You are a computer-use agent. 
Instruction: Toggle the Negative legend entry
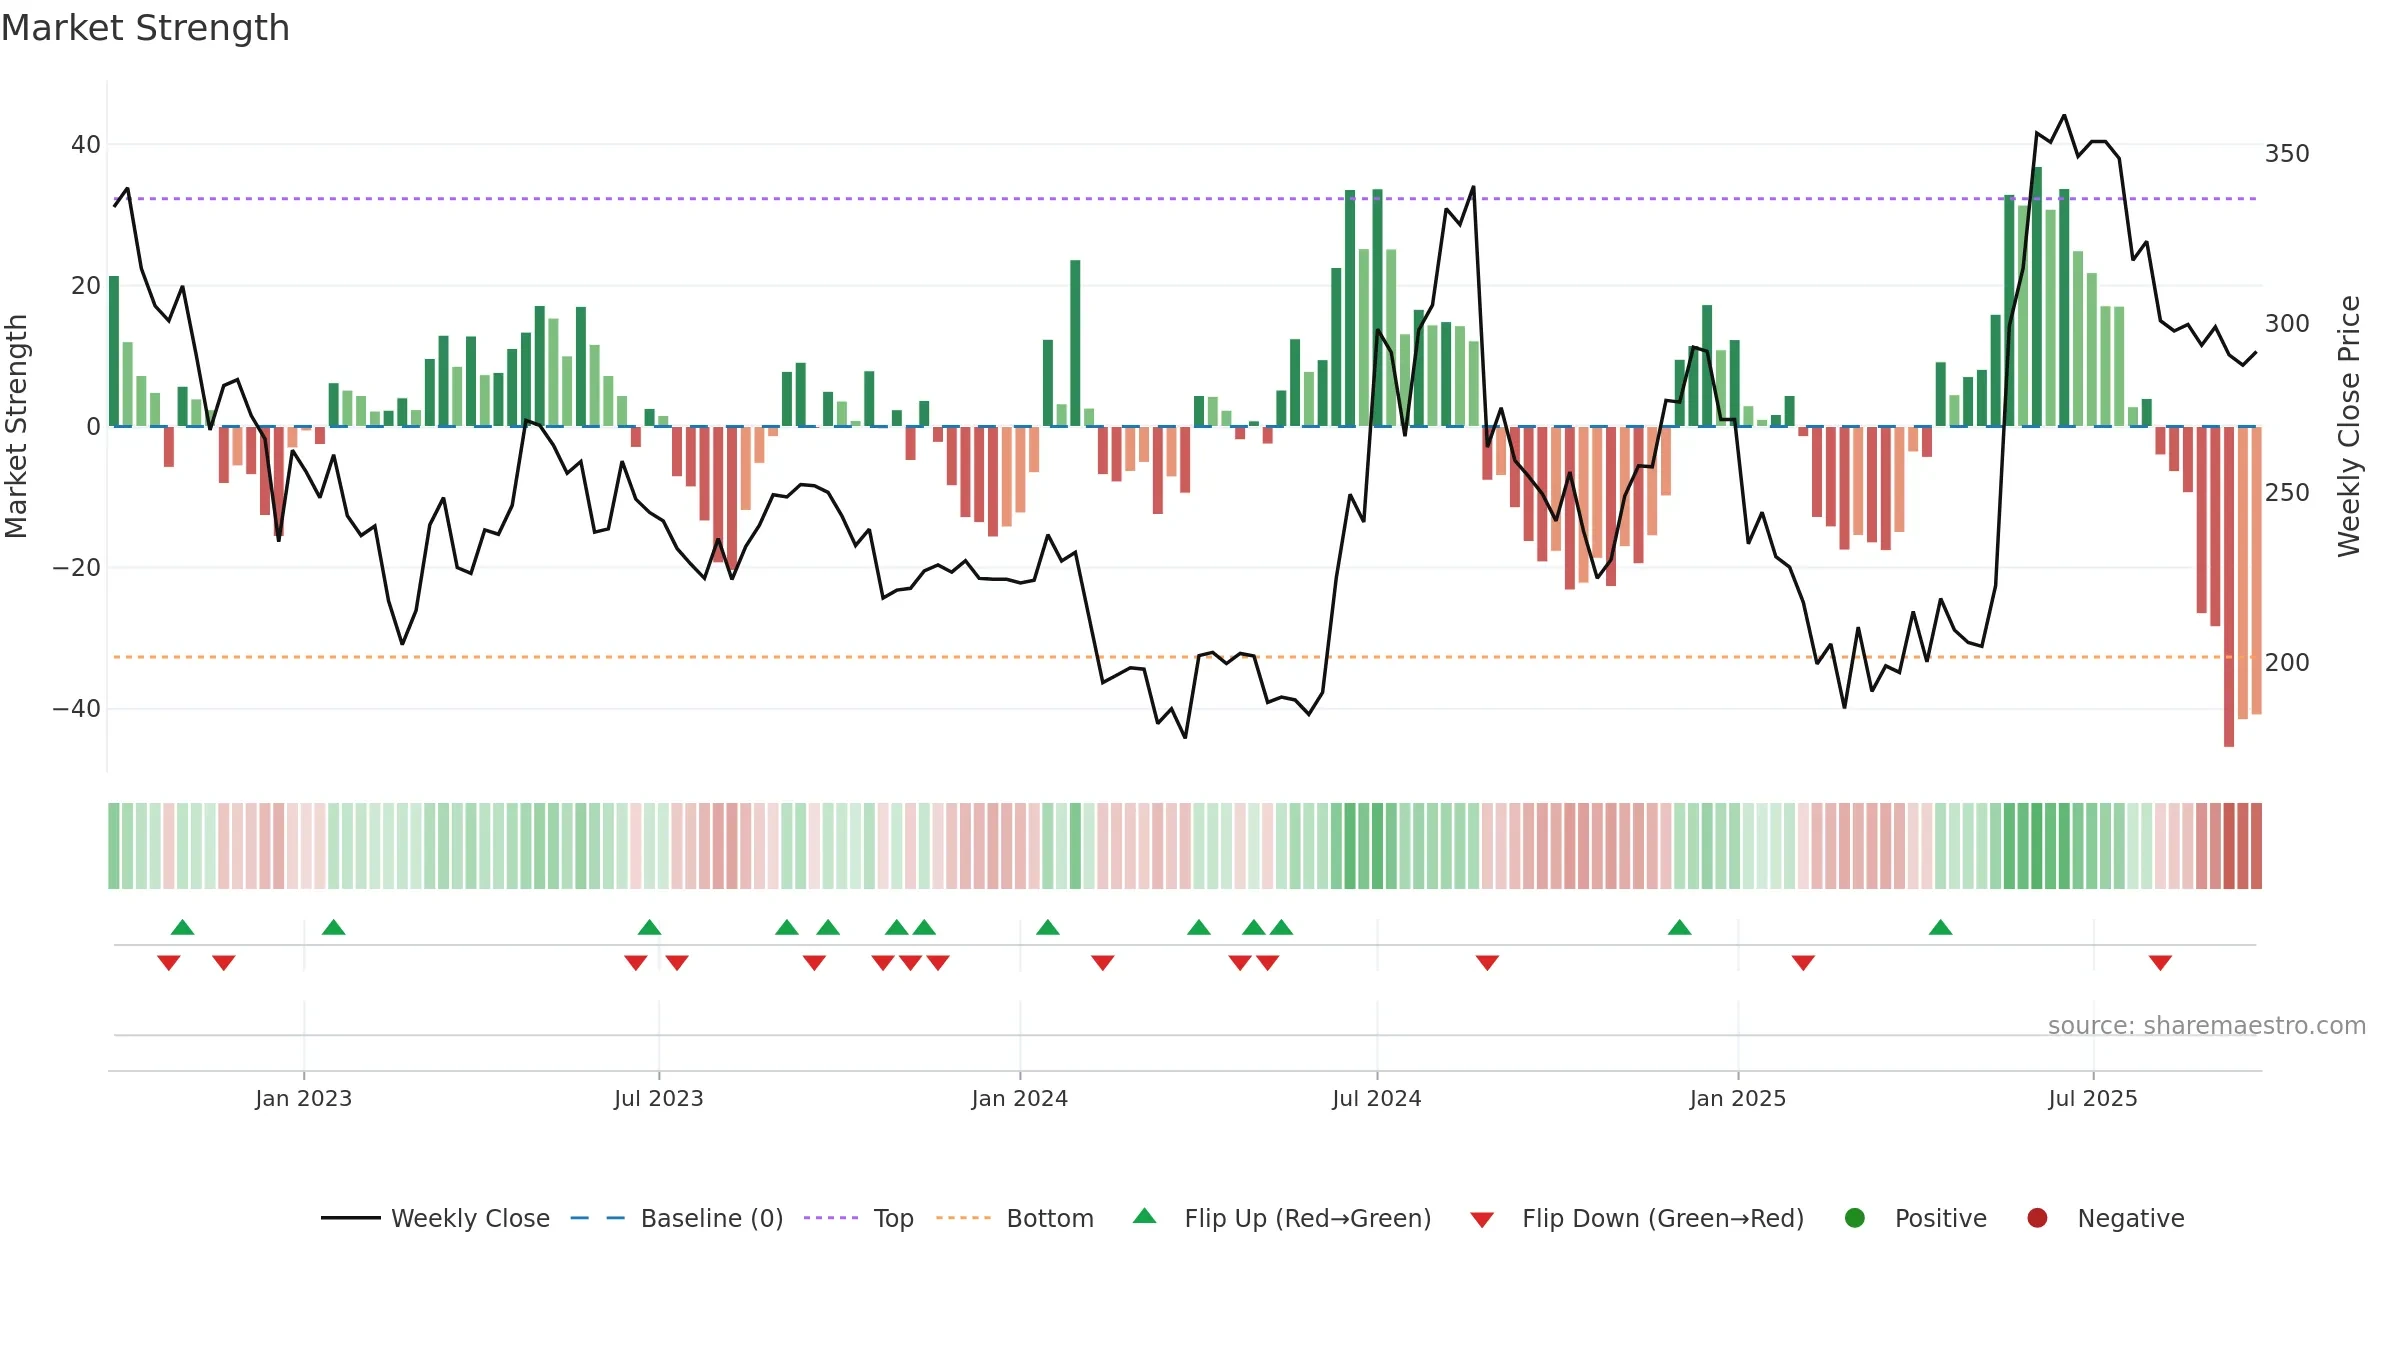tap(2105, 1218)
